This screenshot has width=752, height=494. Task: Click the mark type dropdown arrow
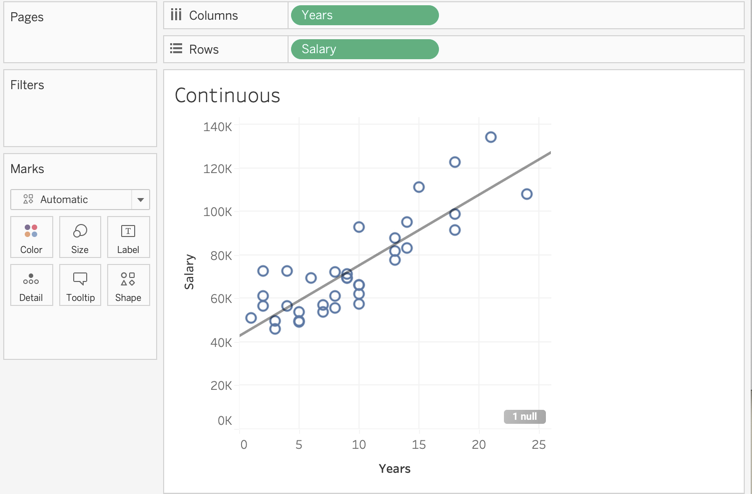point(141,200)
